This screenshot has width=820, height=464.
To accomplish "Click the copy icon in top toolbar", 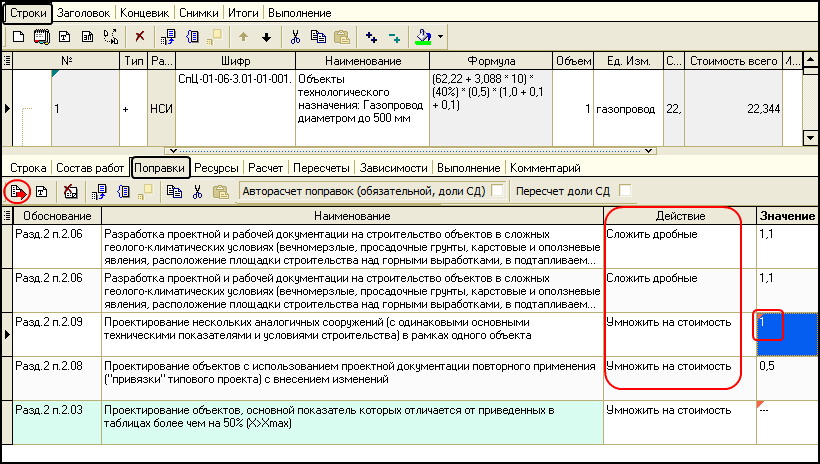I will click(x=318, y=36).
